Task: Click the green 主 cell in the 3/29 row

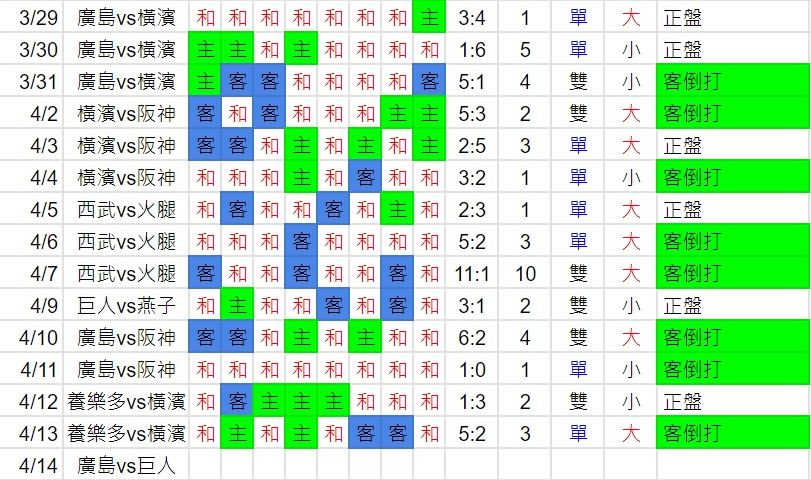Action: click(x=429, y=18)
